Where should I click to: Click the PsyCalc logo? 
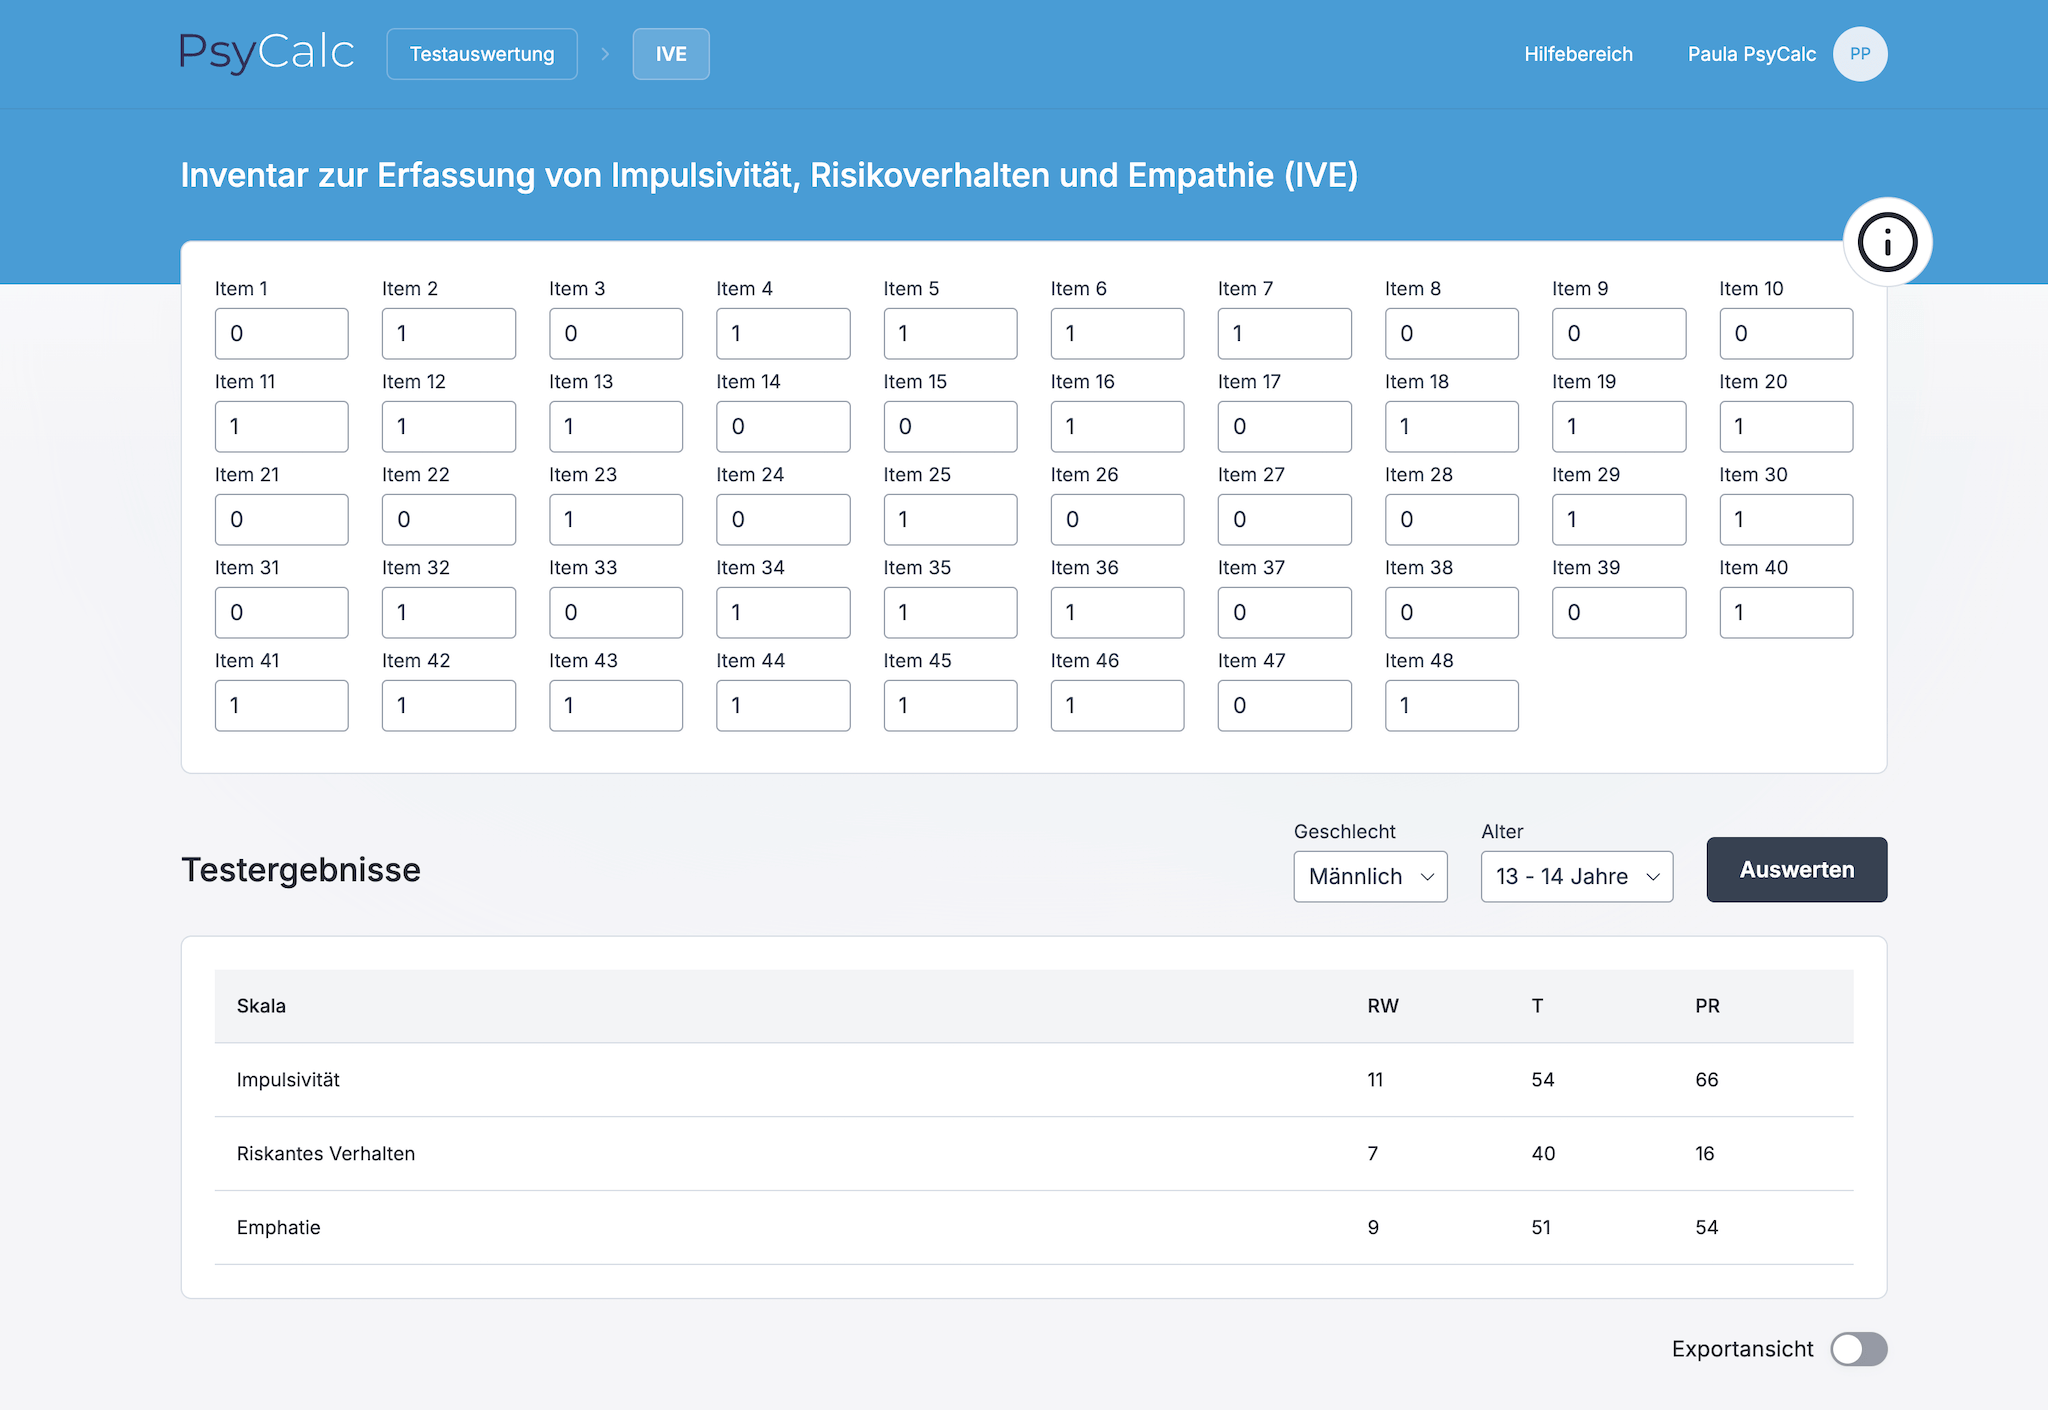coord(266,53)
